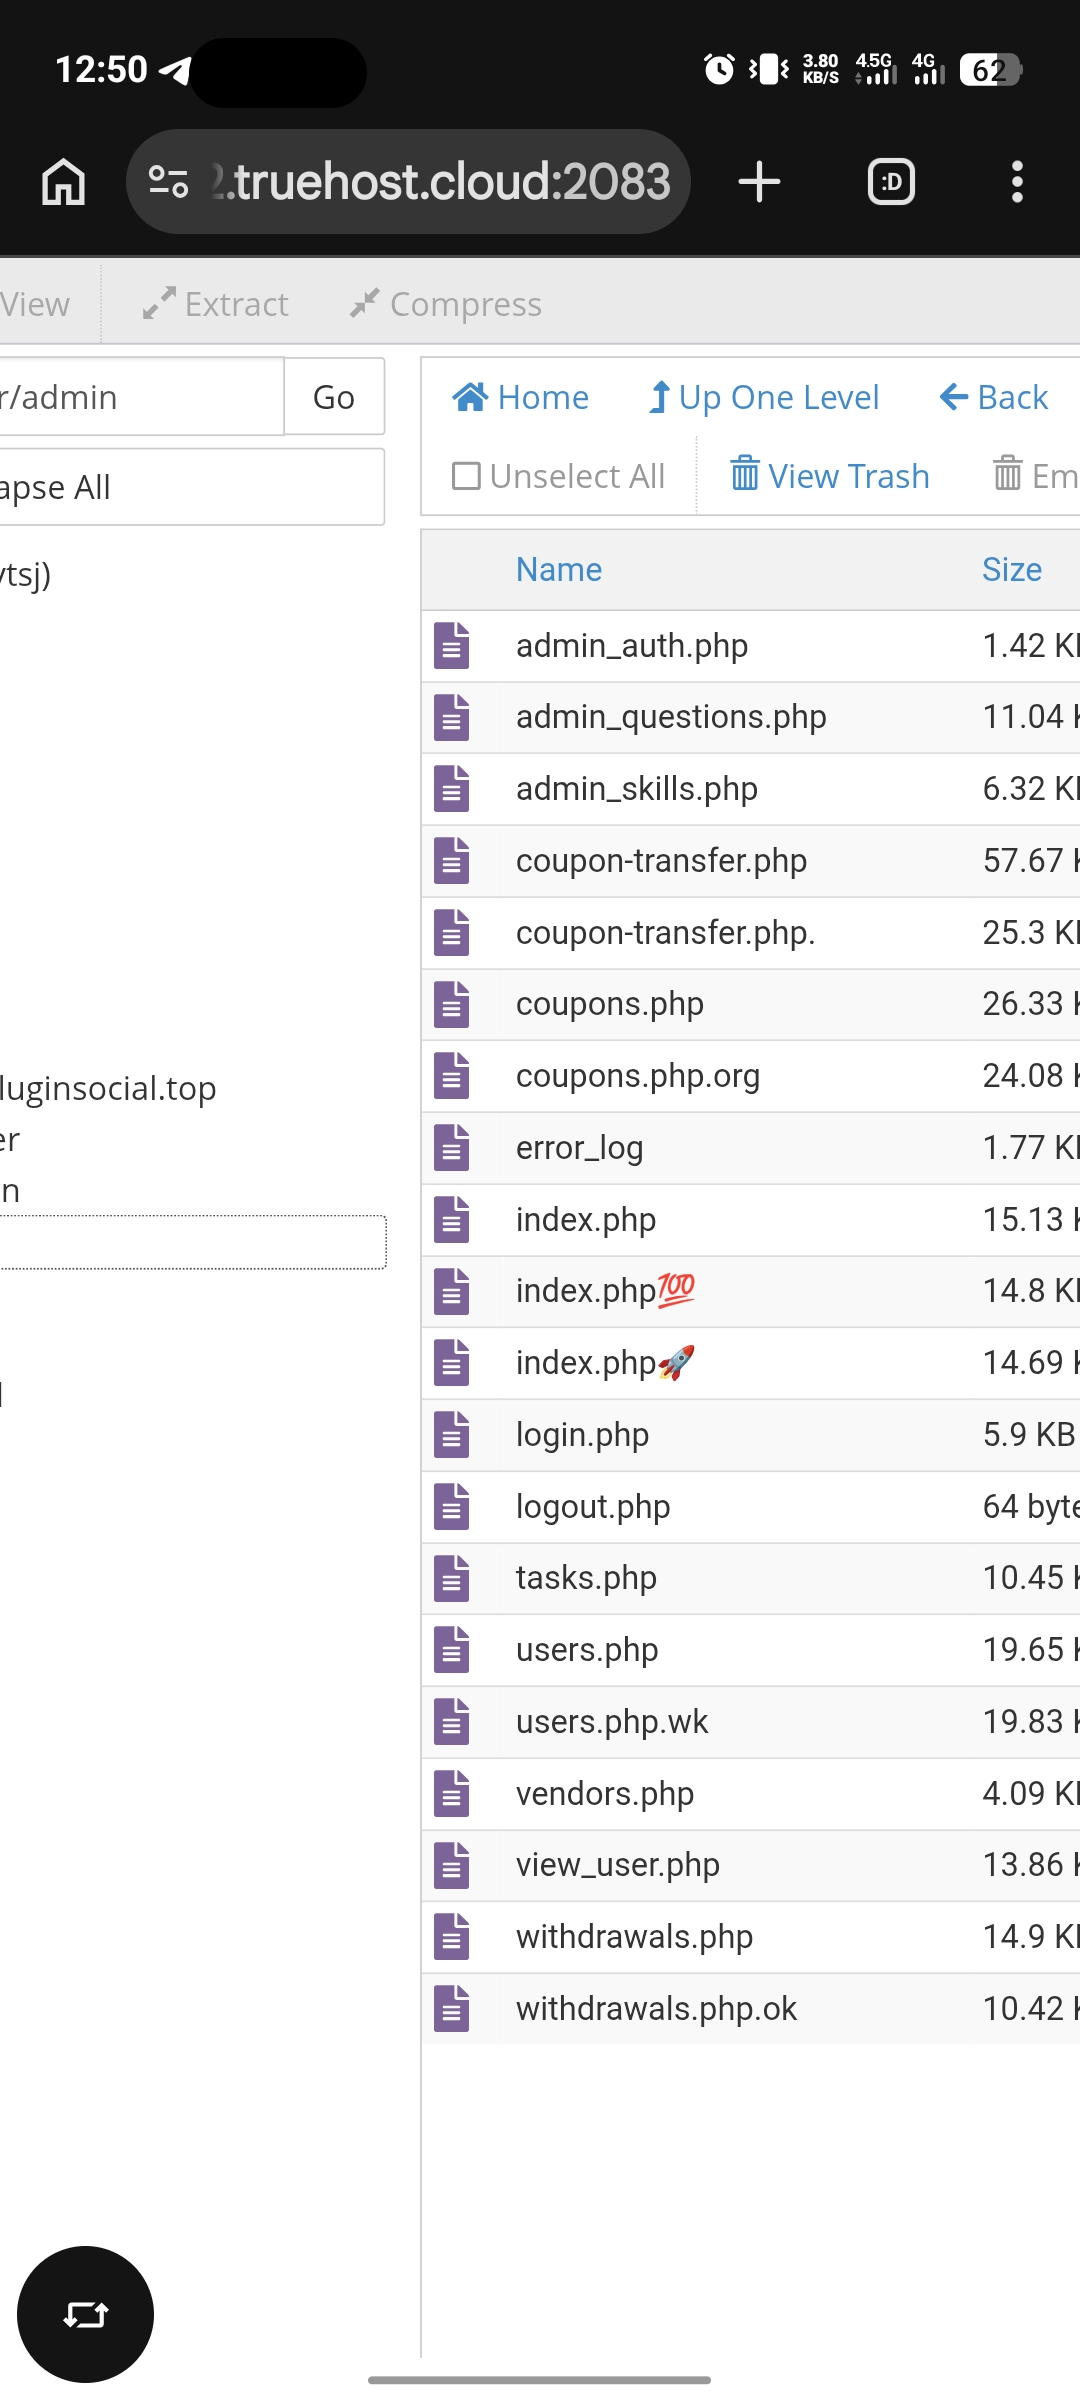Select index.php file name
Viewport: 1080px width, 2400px height.
pyautogui.click(x=586, y=1220)
